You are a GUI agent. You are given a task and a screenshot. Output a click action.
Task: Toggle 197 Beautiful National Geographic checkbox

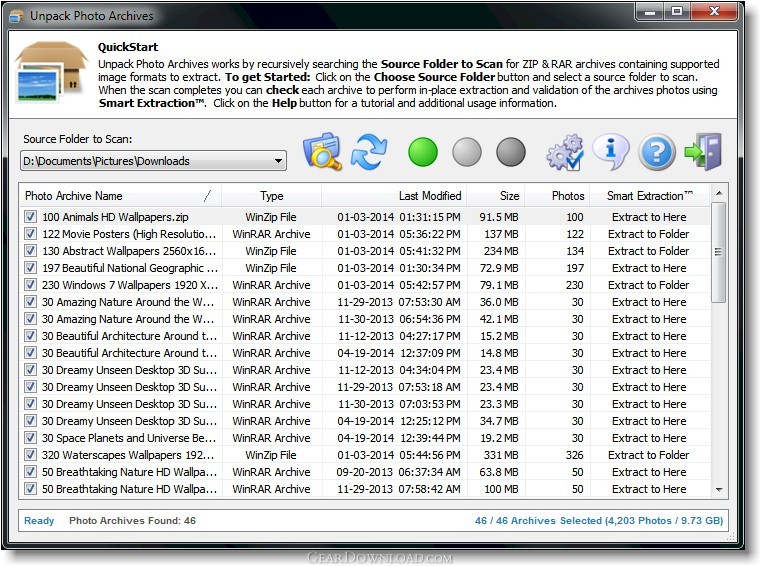pyautogui.click(x=30, y=267)
